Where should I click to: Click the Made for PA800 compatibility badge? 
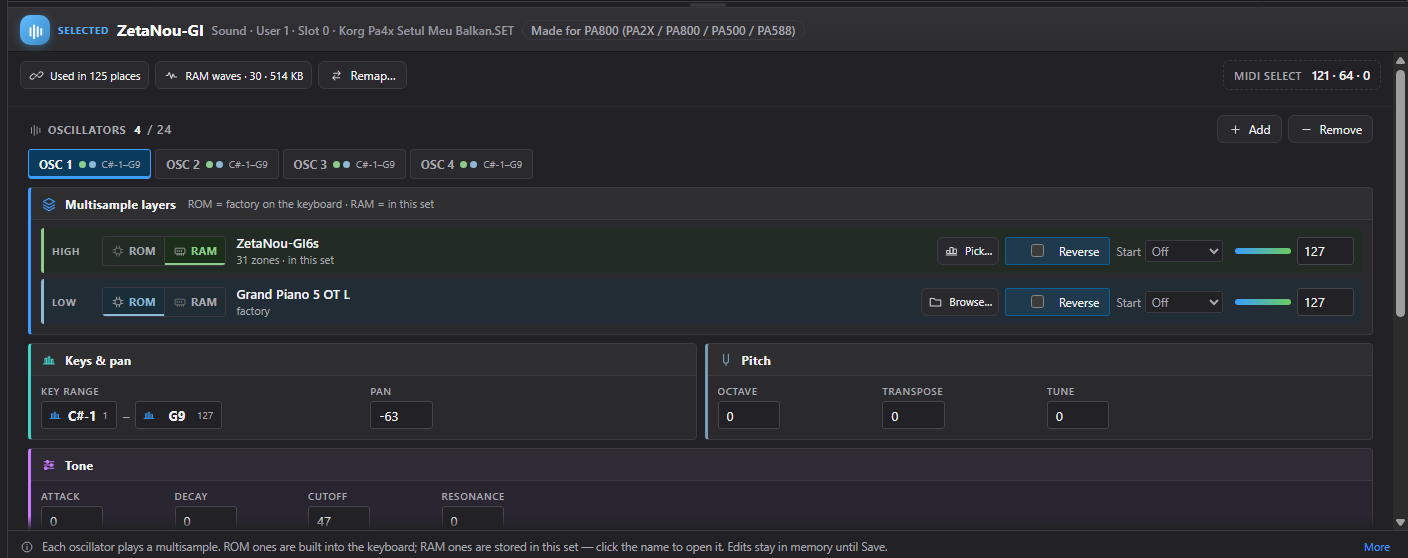pyautogui.click(x=663, y=31)
